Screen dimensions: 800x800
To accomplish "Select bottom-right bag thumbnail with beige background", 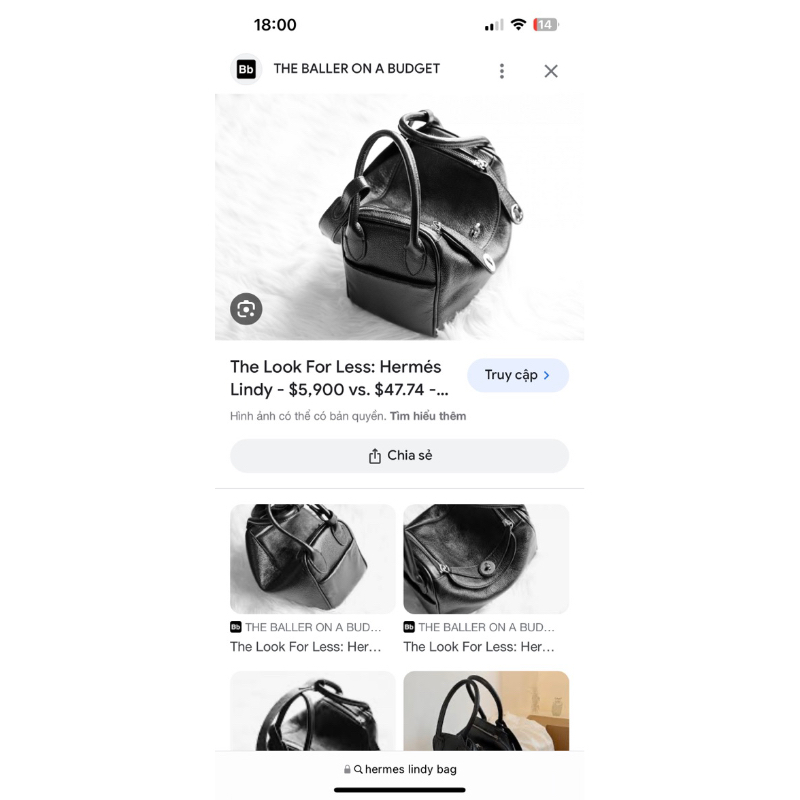I will [486, 711].
